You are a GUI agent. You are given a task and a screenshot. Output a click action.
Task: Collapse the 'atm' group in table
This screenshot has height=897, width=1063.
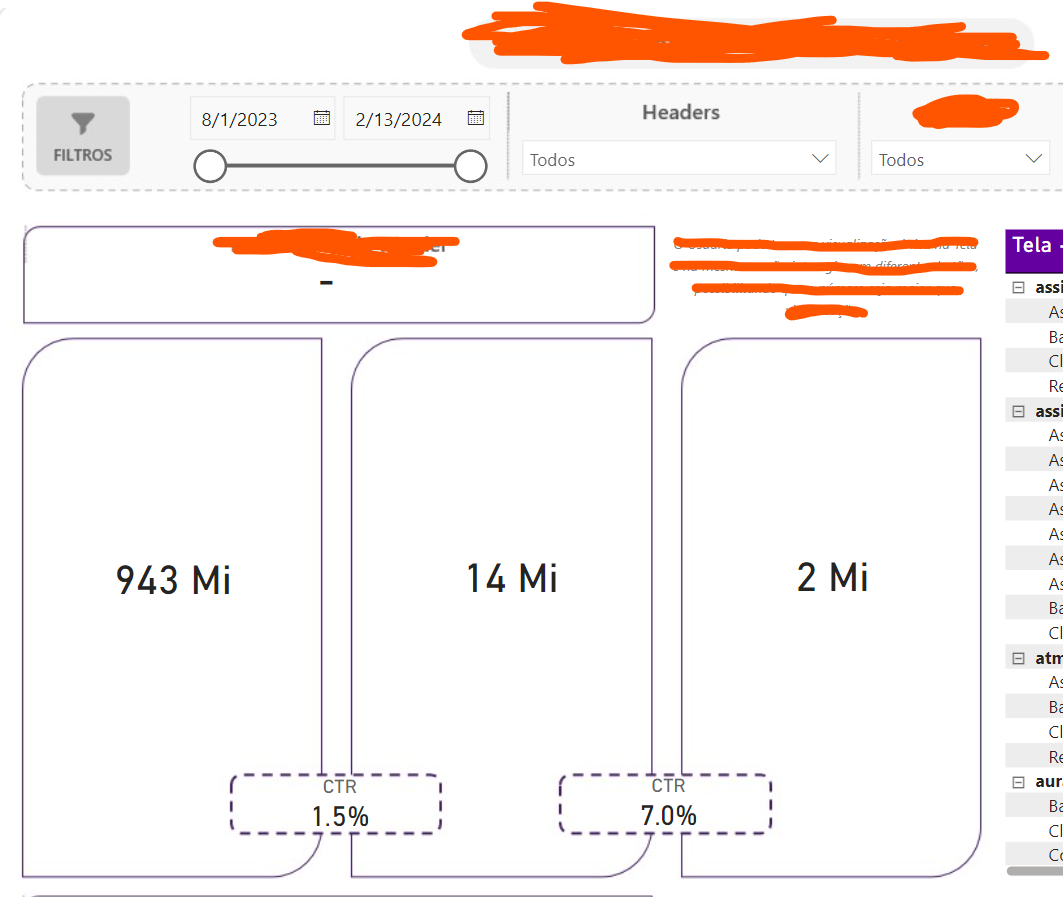coord(1018,658)
